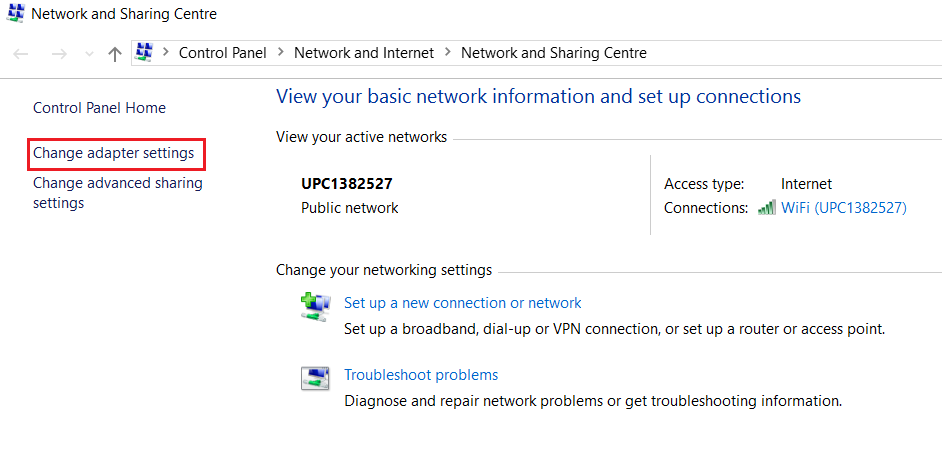Click empty space in the address bar
The image size is (942, 468).
click(793, 53)
